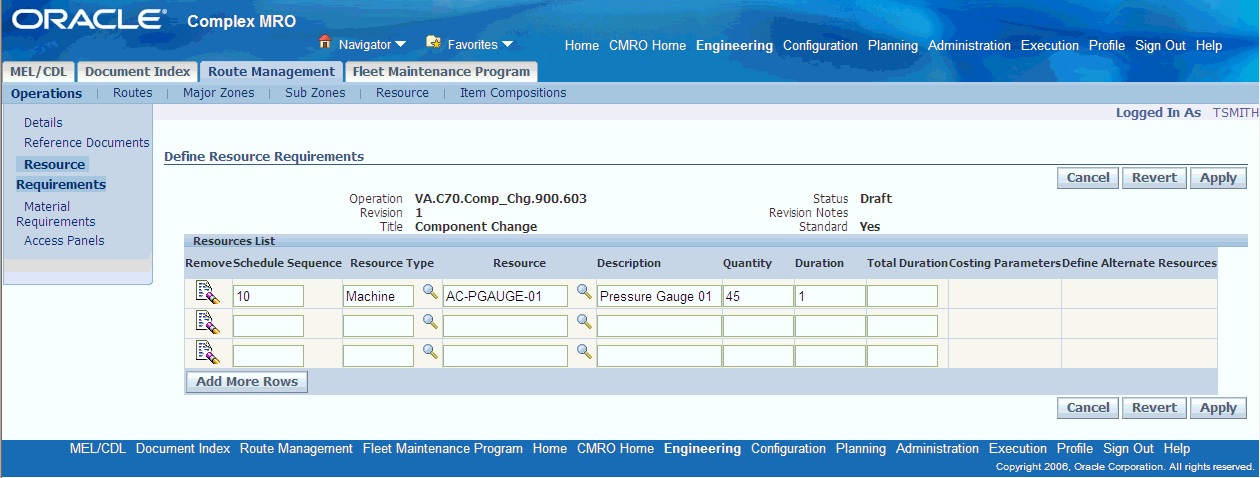Open Access Panels in the side menu
The image size is (1260, 478).
tap(64, 240)
